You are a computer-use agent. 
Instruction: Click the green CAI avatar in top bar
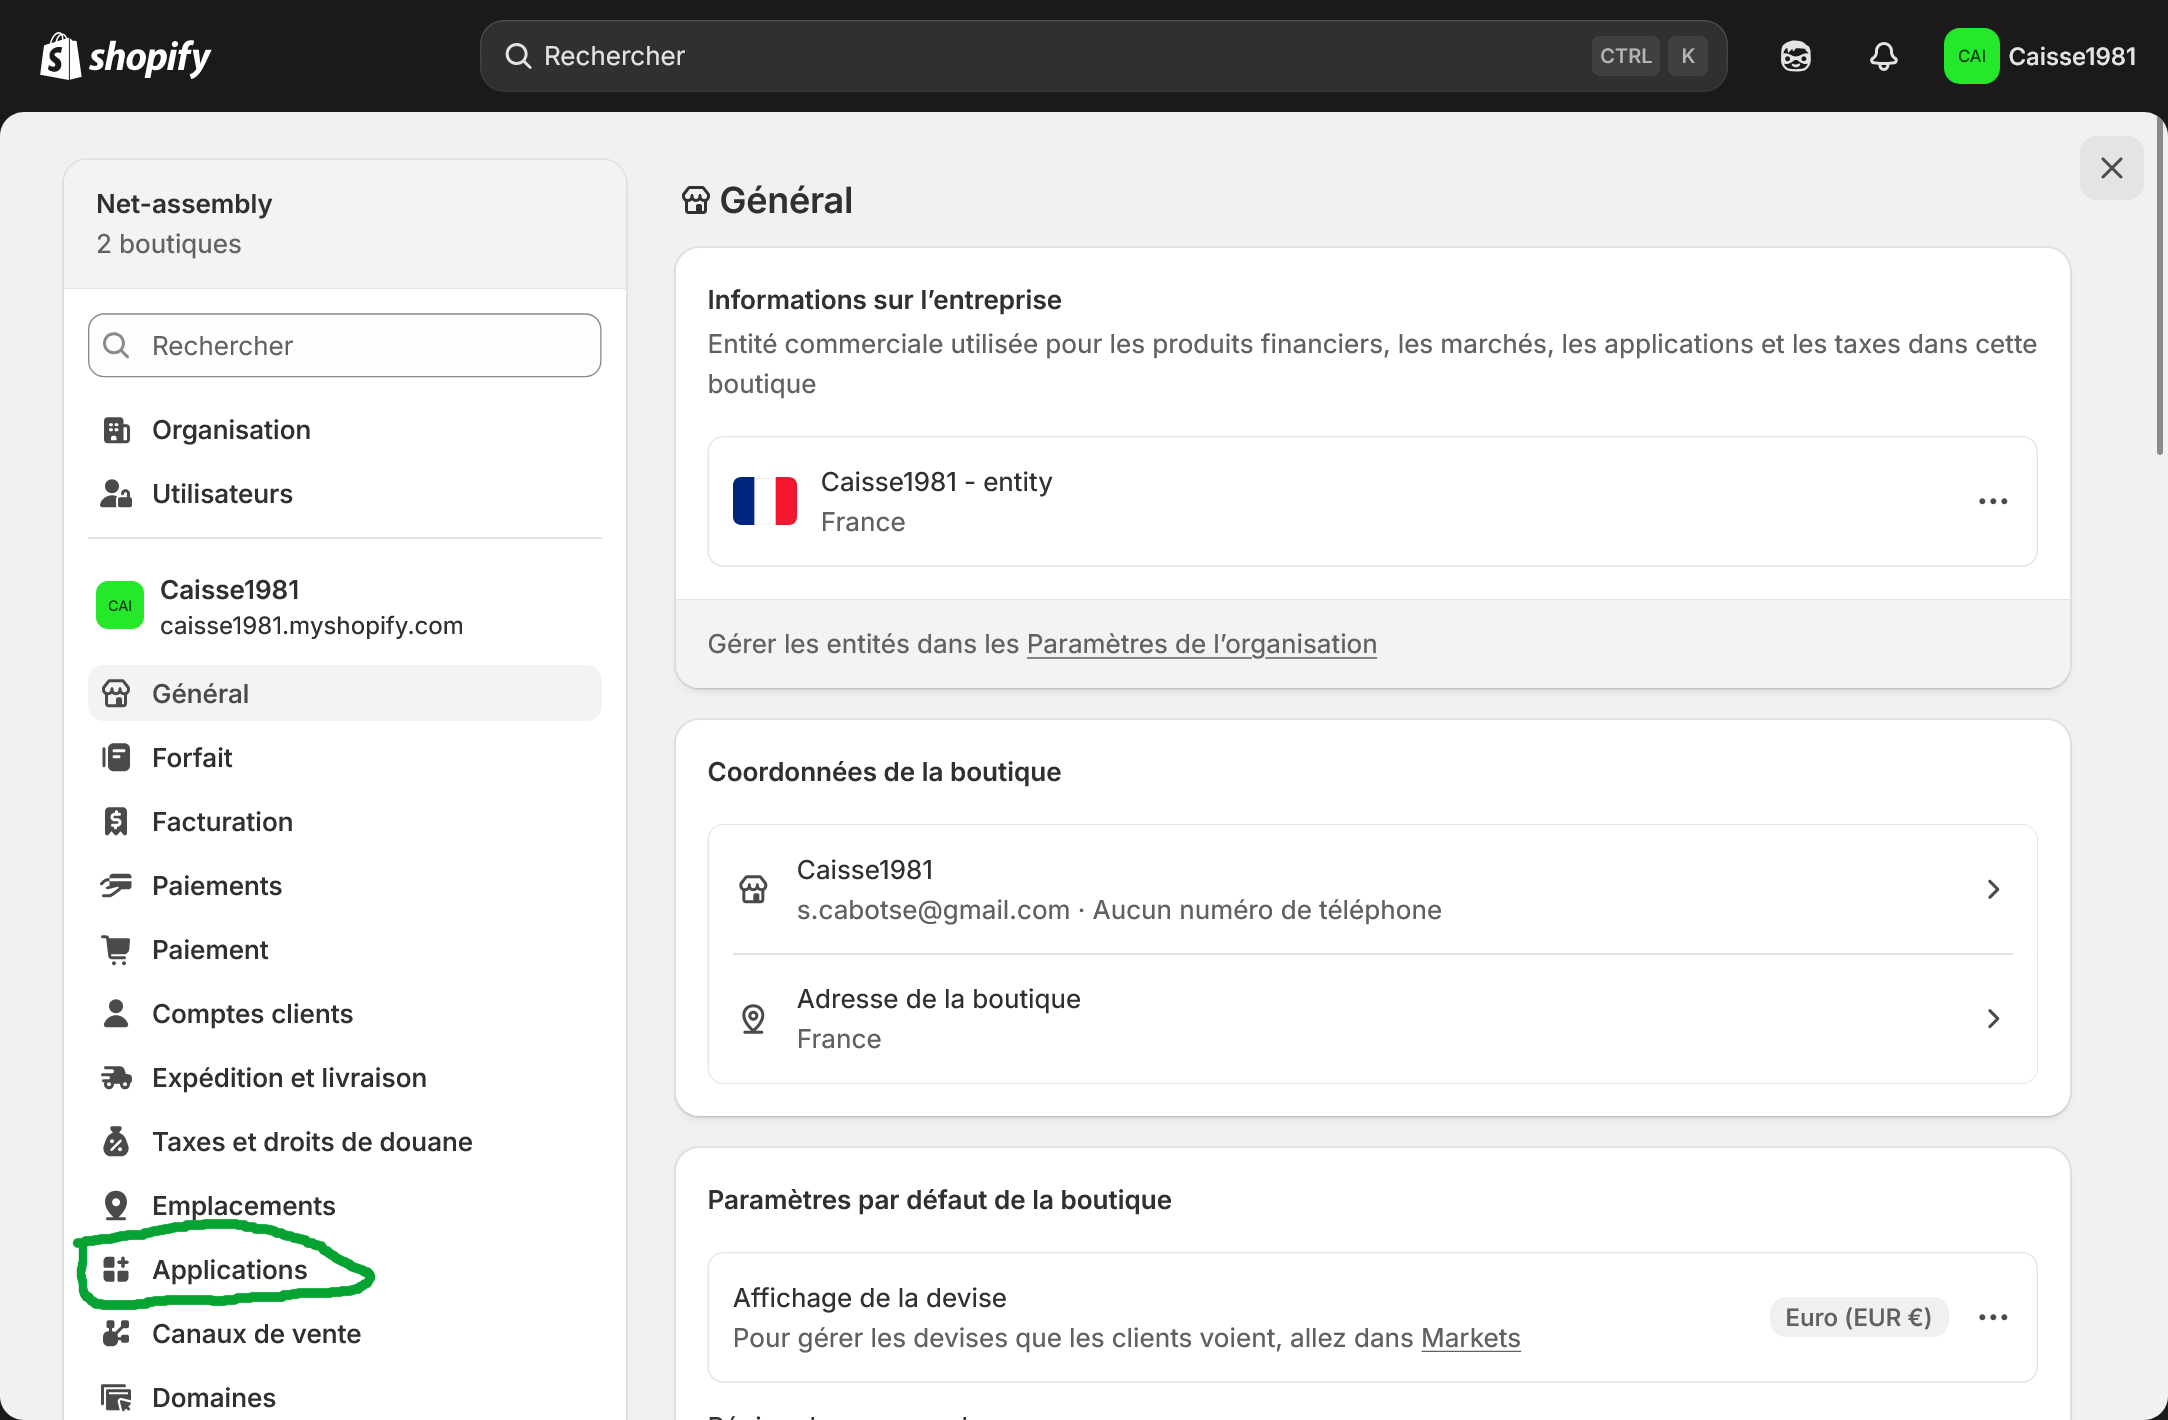(1971, 56)
